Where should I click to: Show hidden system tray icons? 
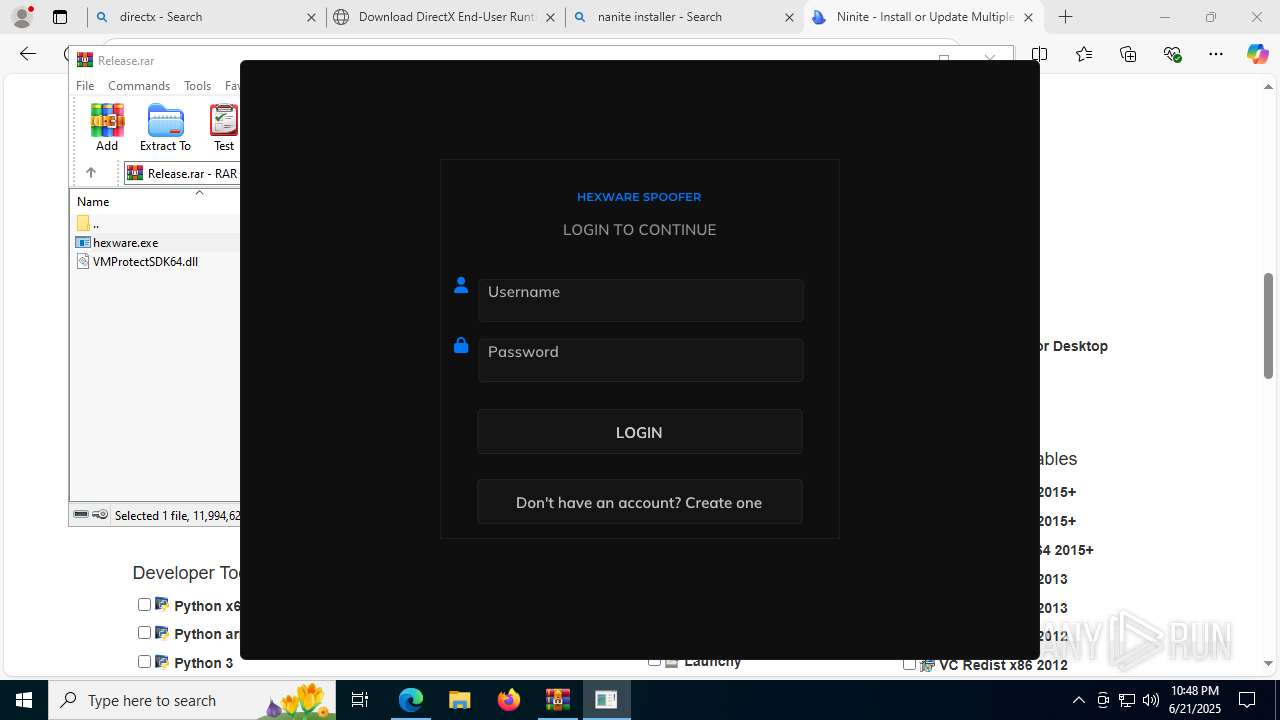1079,700
